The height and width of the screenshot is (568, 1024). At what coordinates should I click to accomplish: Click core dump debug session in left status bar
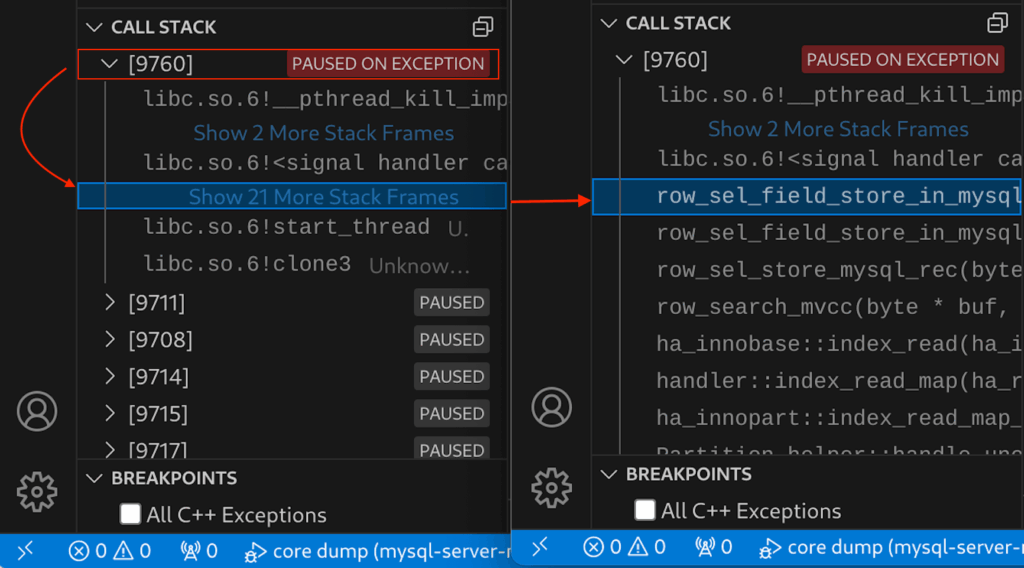click(375, 550)
